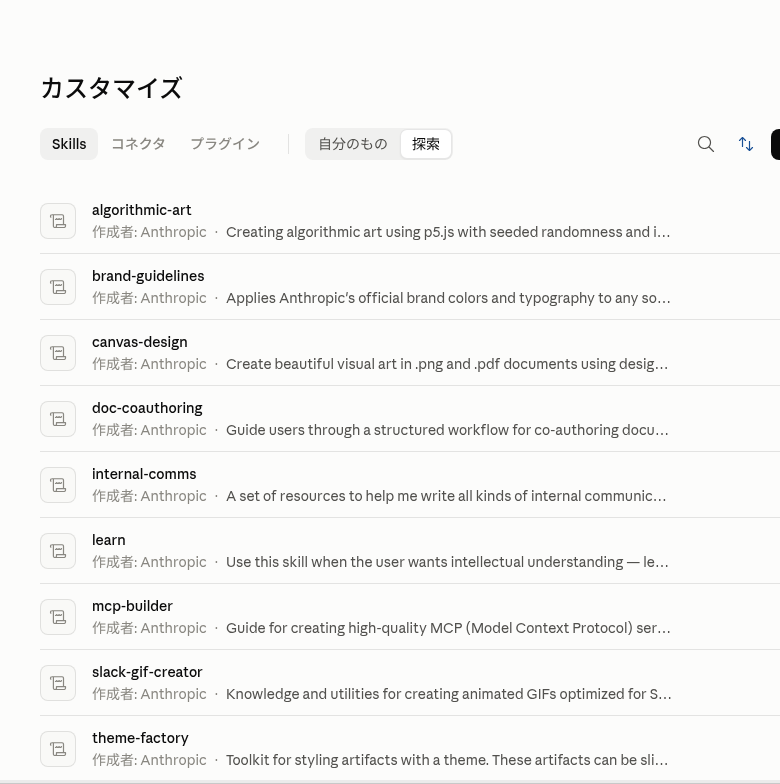Click the brand-guidelines skill scroll icon

[58, 287]
